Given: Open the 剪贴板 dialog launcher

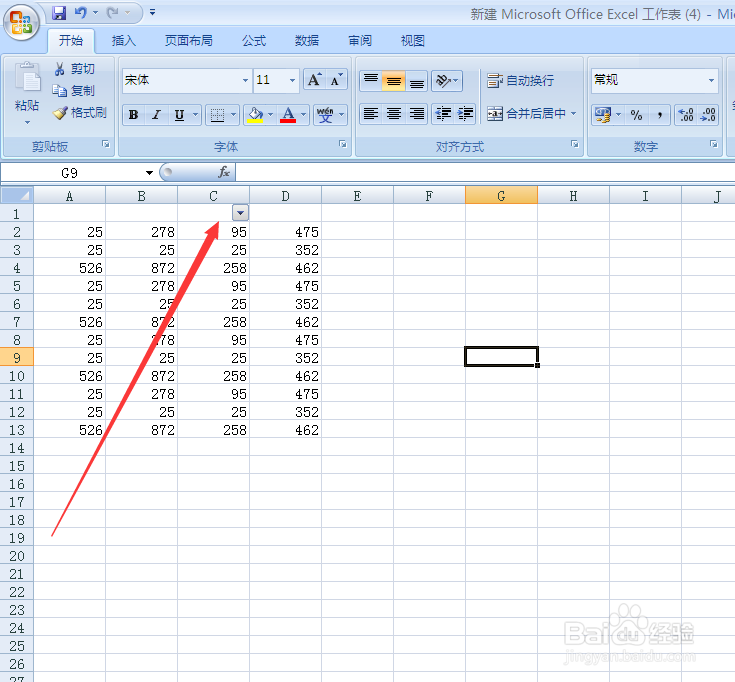Looking at the screenshot, I should (x=106, y=144).
